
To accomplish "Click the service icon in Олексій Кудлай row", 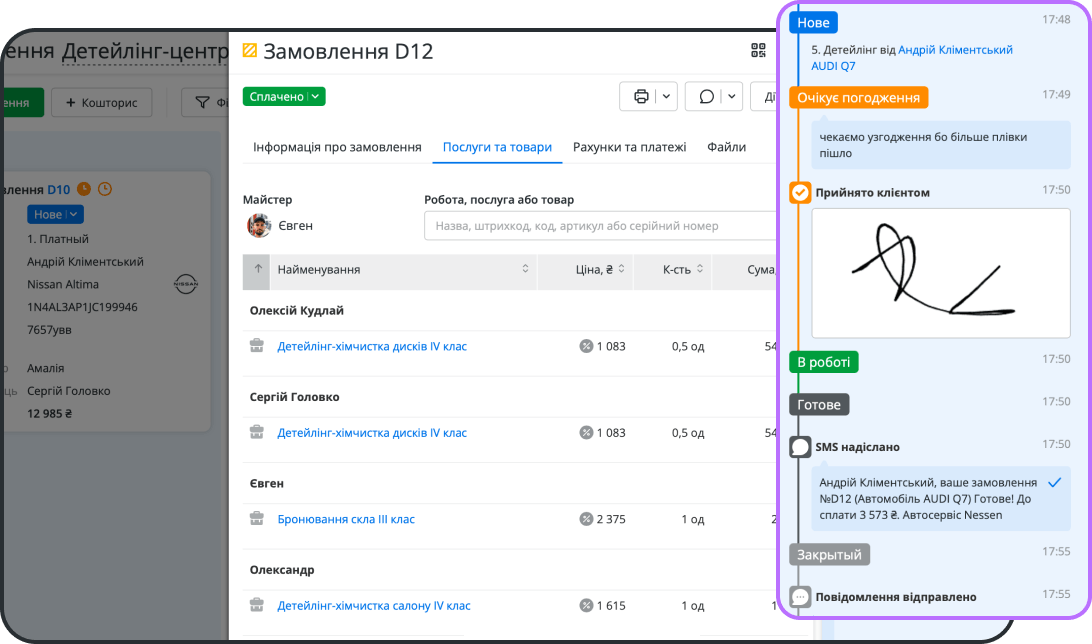I will [257, 345].
